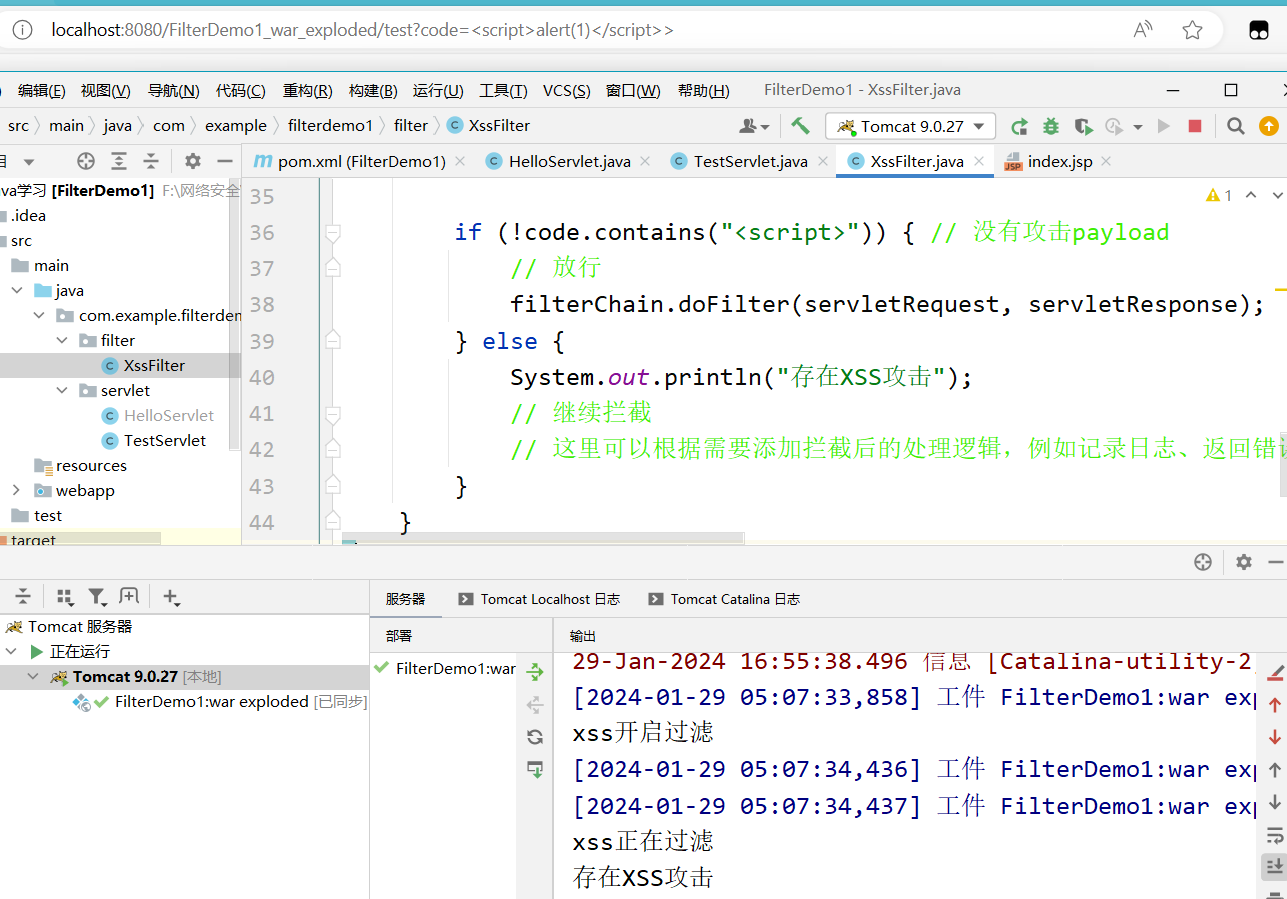Select opened file target icon in Project panel
The height and width of the screenshot is (899, 1287).
86,161
